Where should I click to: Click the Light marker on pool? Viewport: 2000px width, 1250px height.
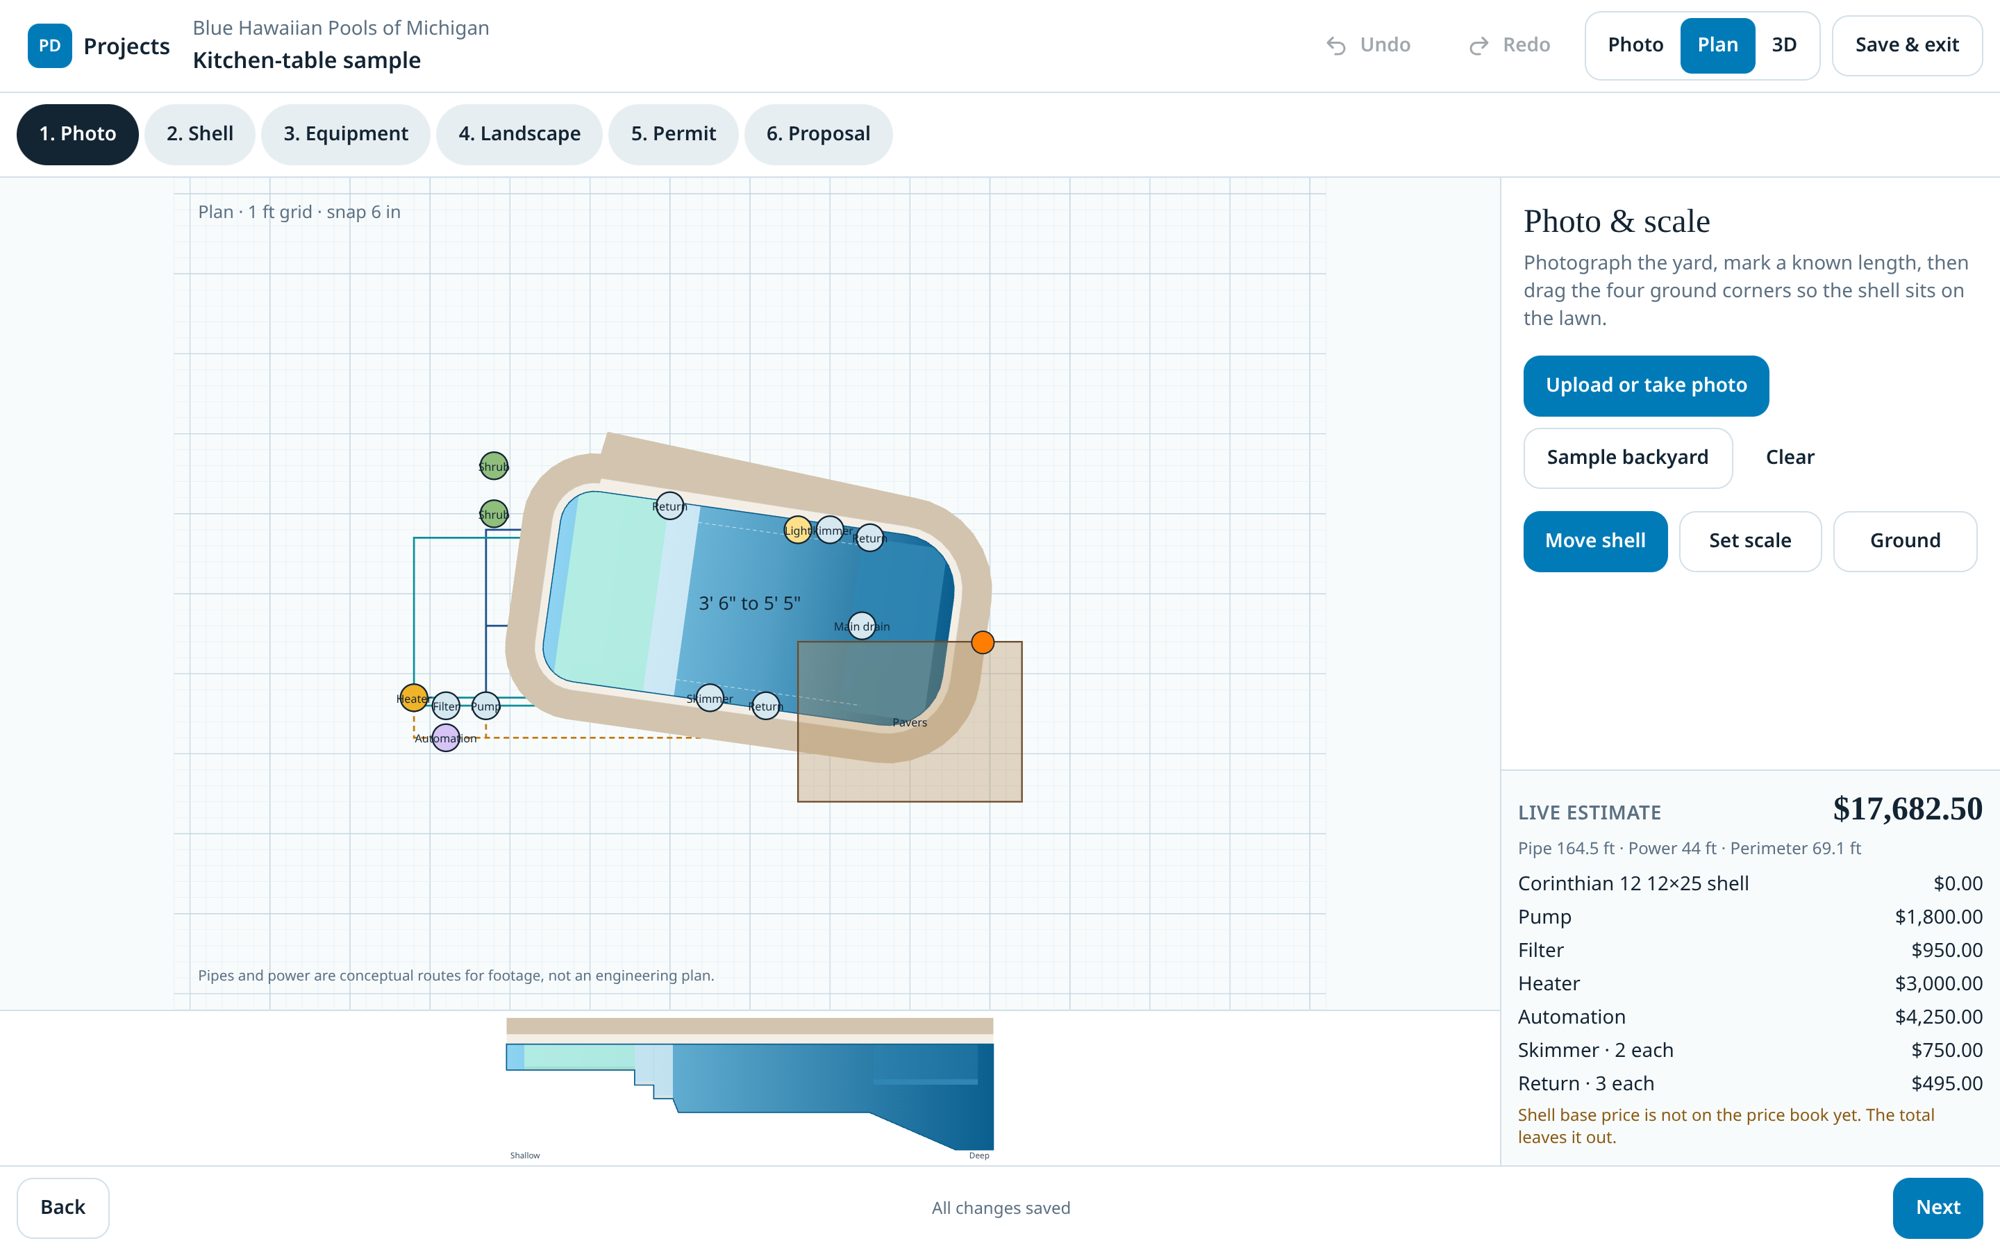[797, 530]
